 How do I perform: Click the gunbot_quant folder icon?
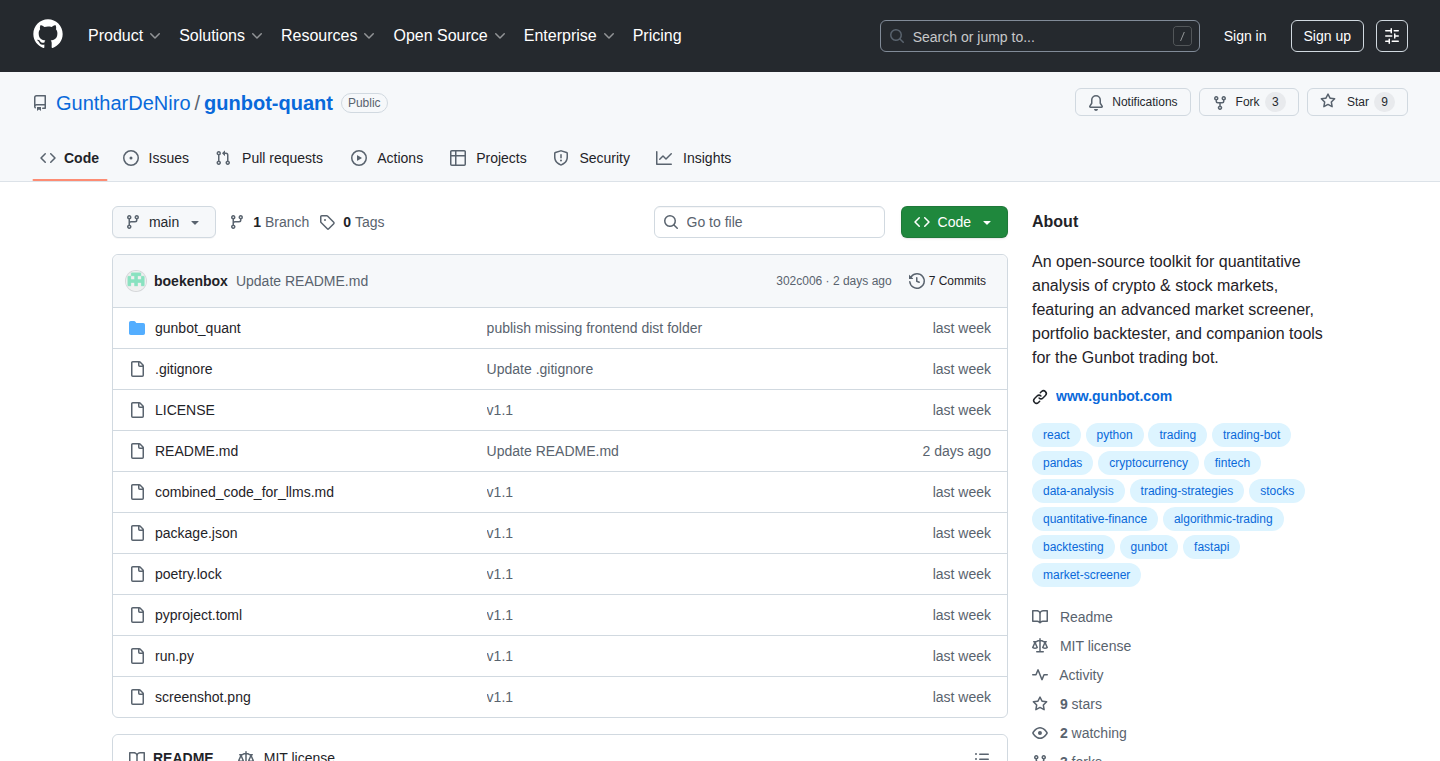[x=137, y=328]
